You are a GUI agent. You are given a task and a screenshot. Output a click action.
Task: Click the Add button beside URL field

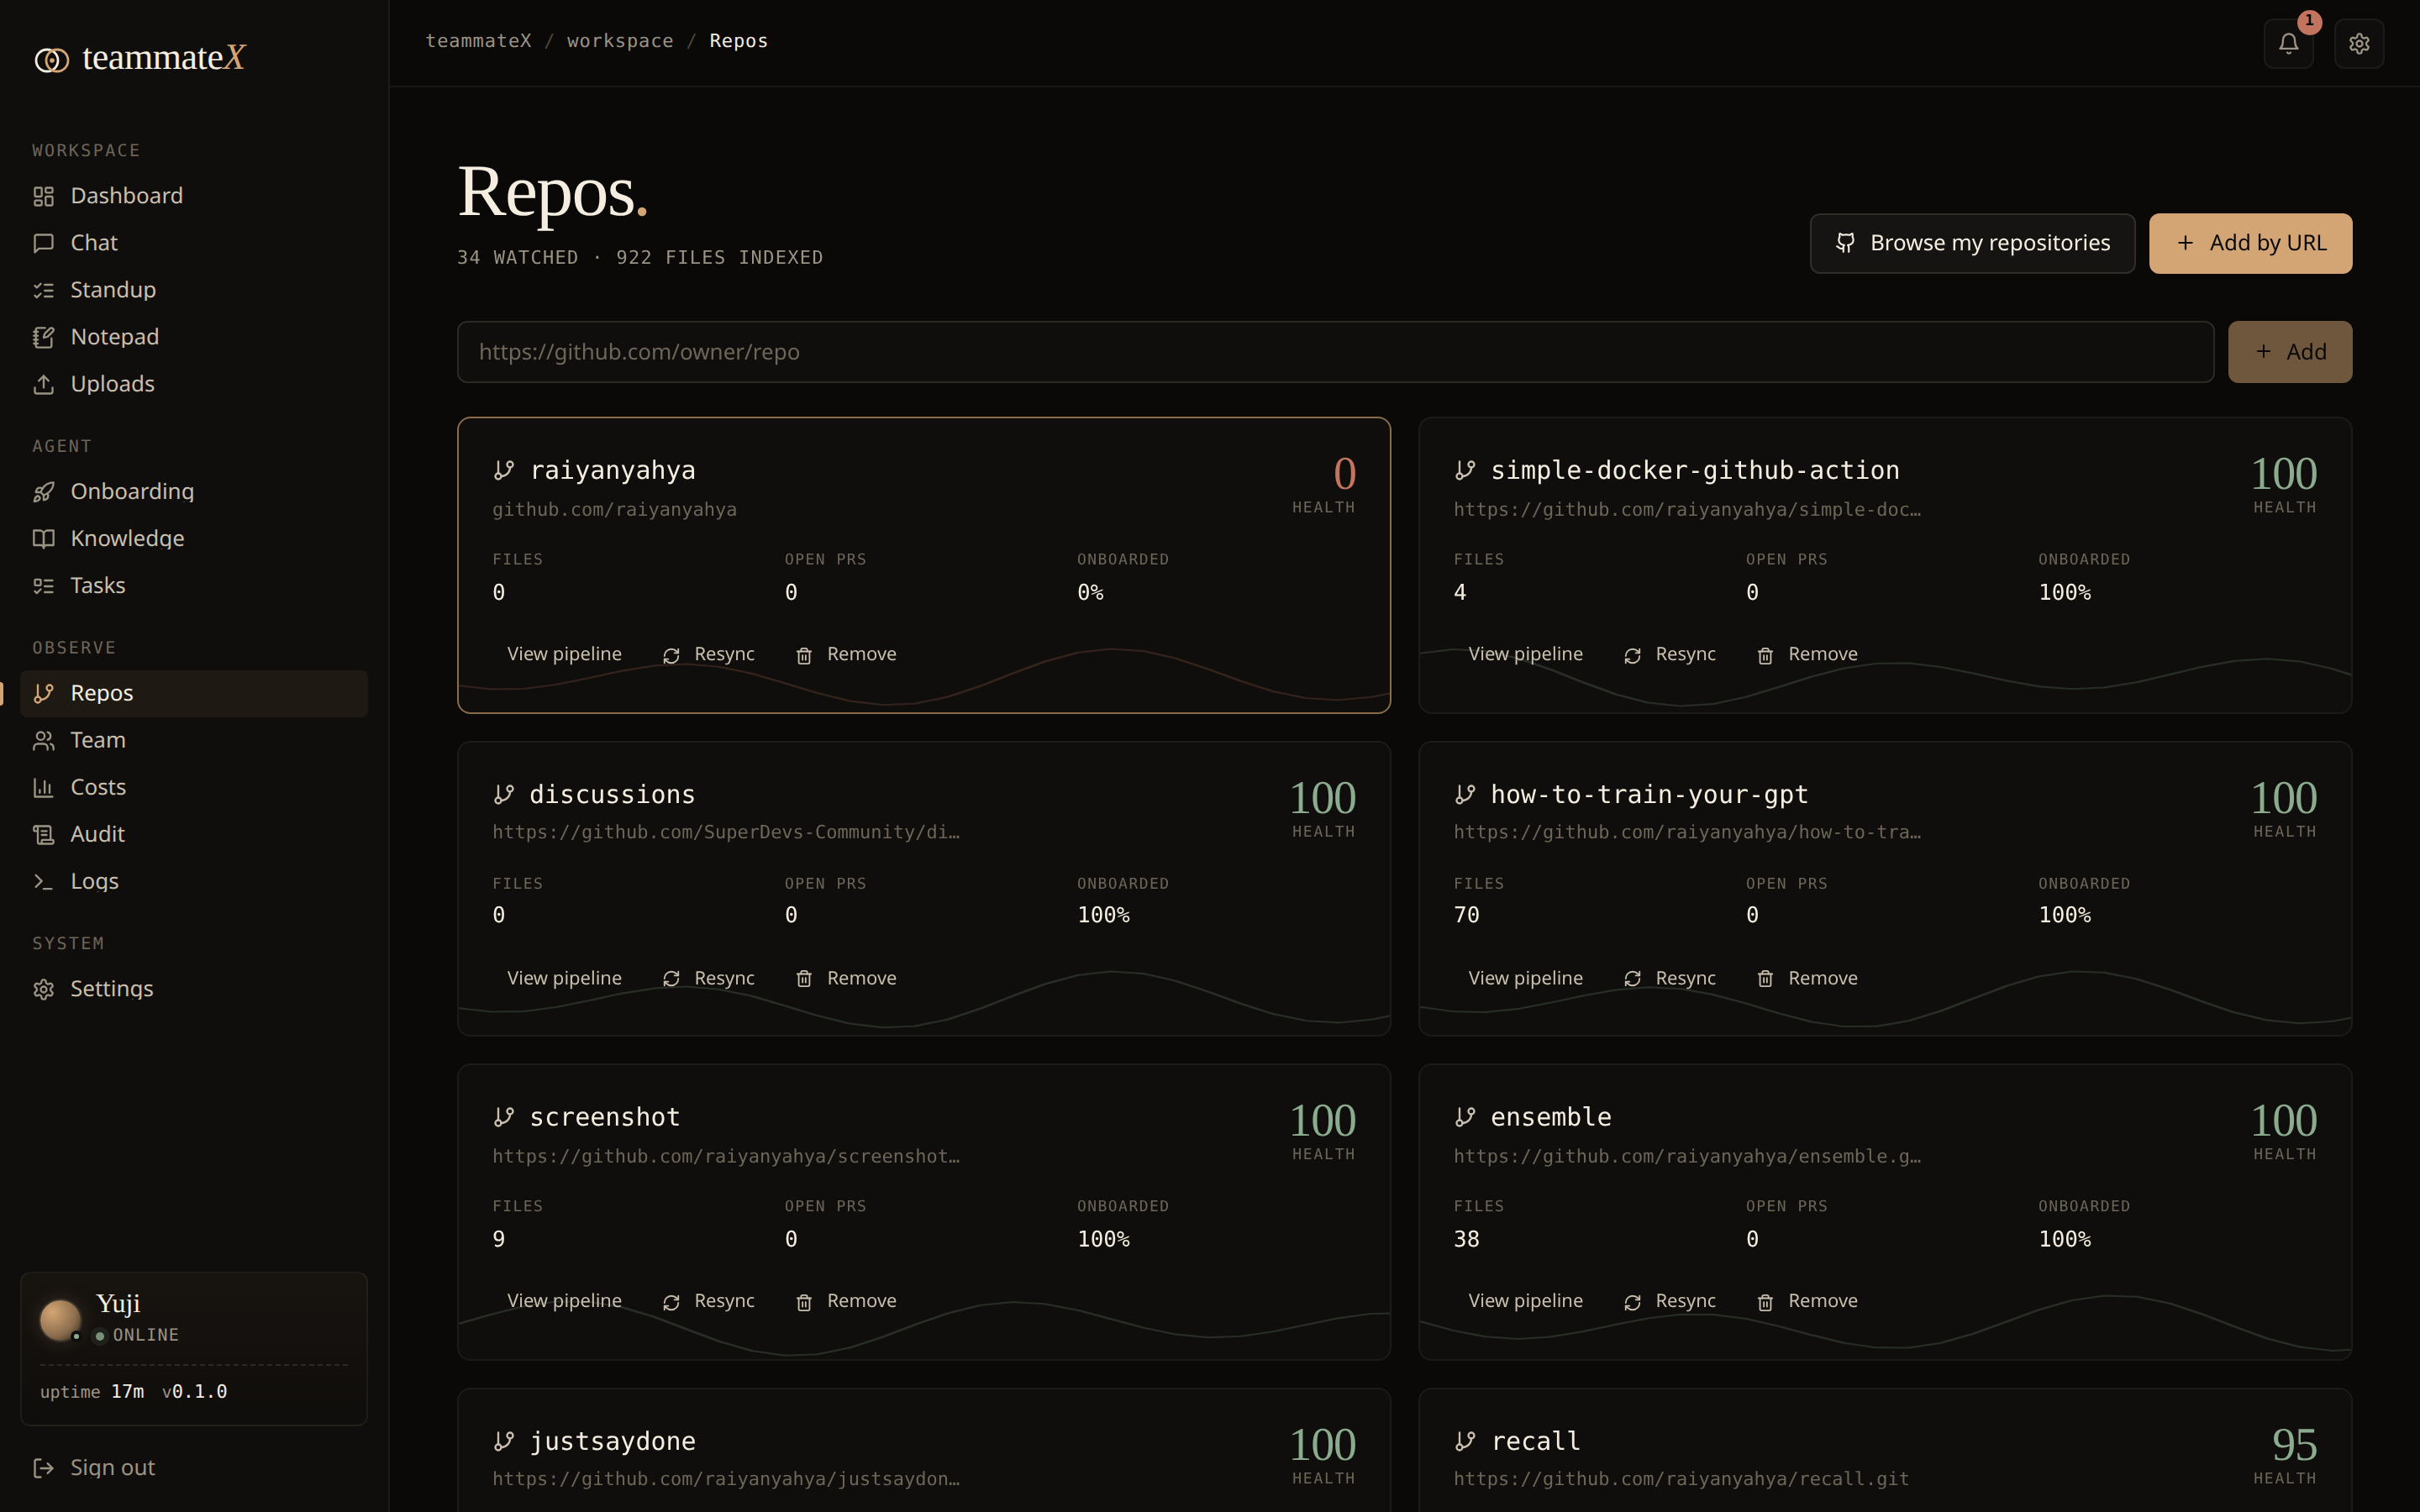(x=2290, y=352)
